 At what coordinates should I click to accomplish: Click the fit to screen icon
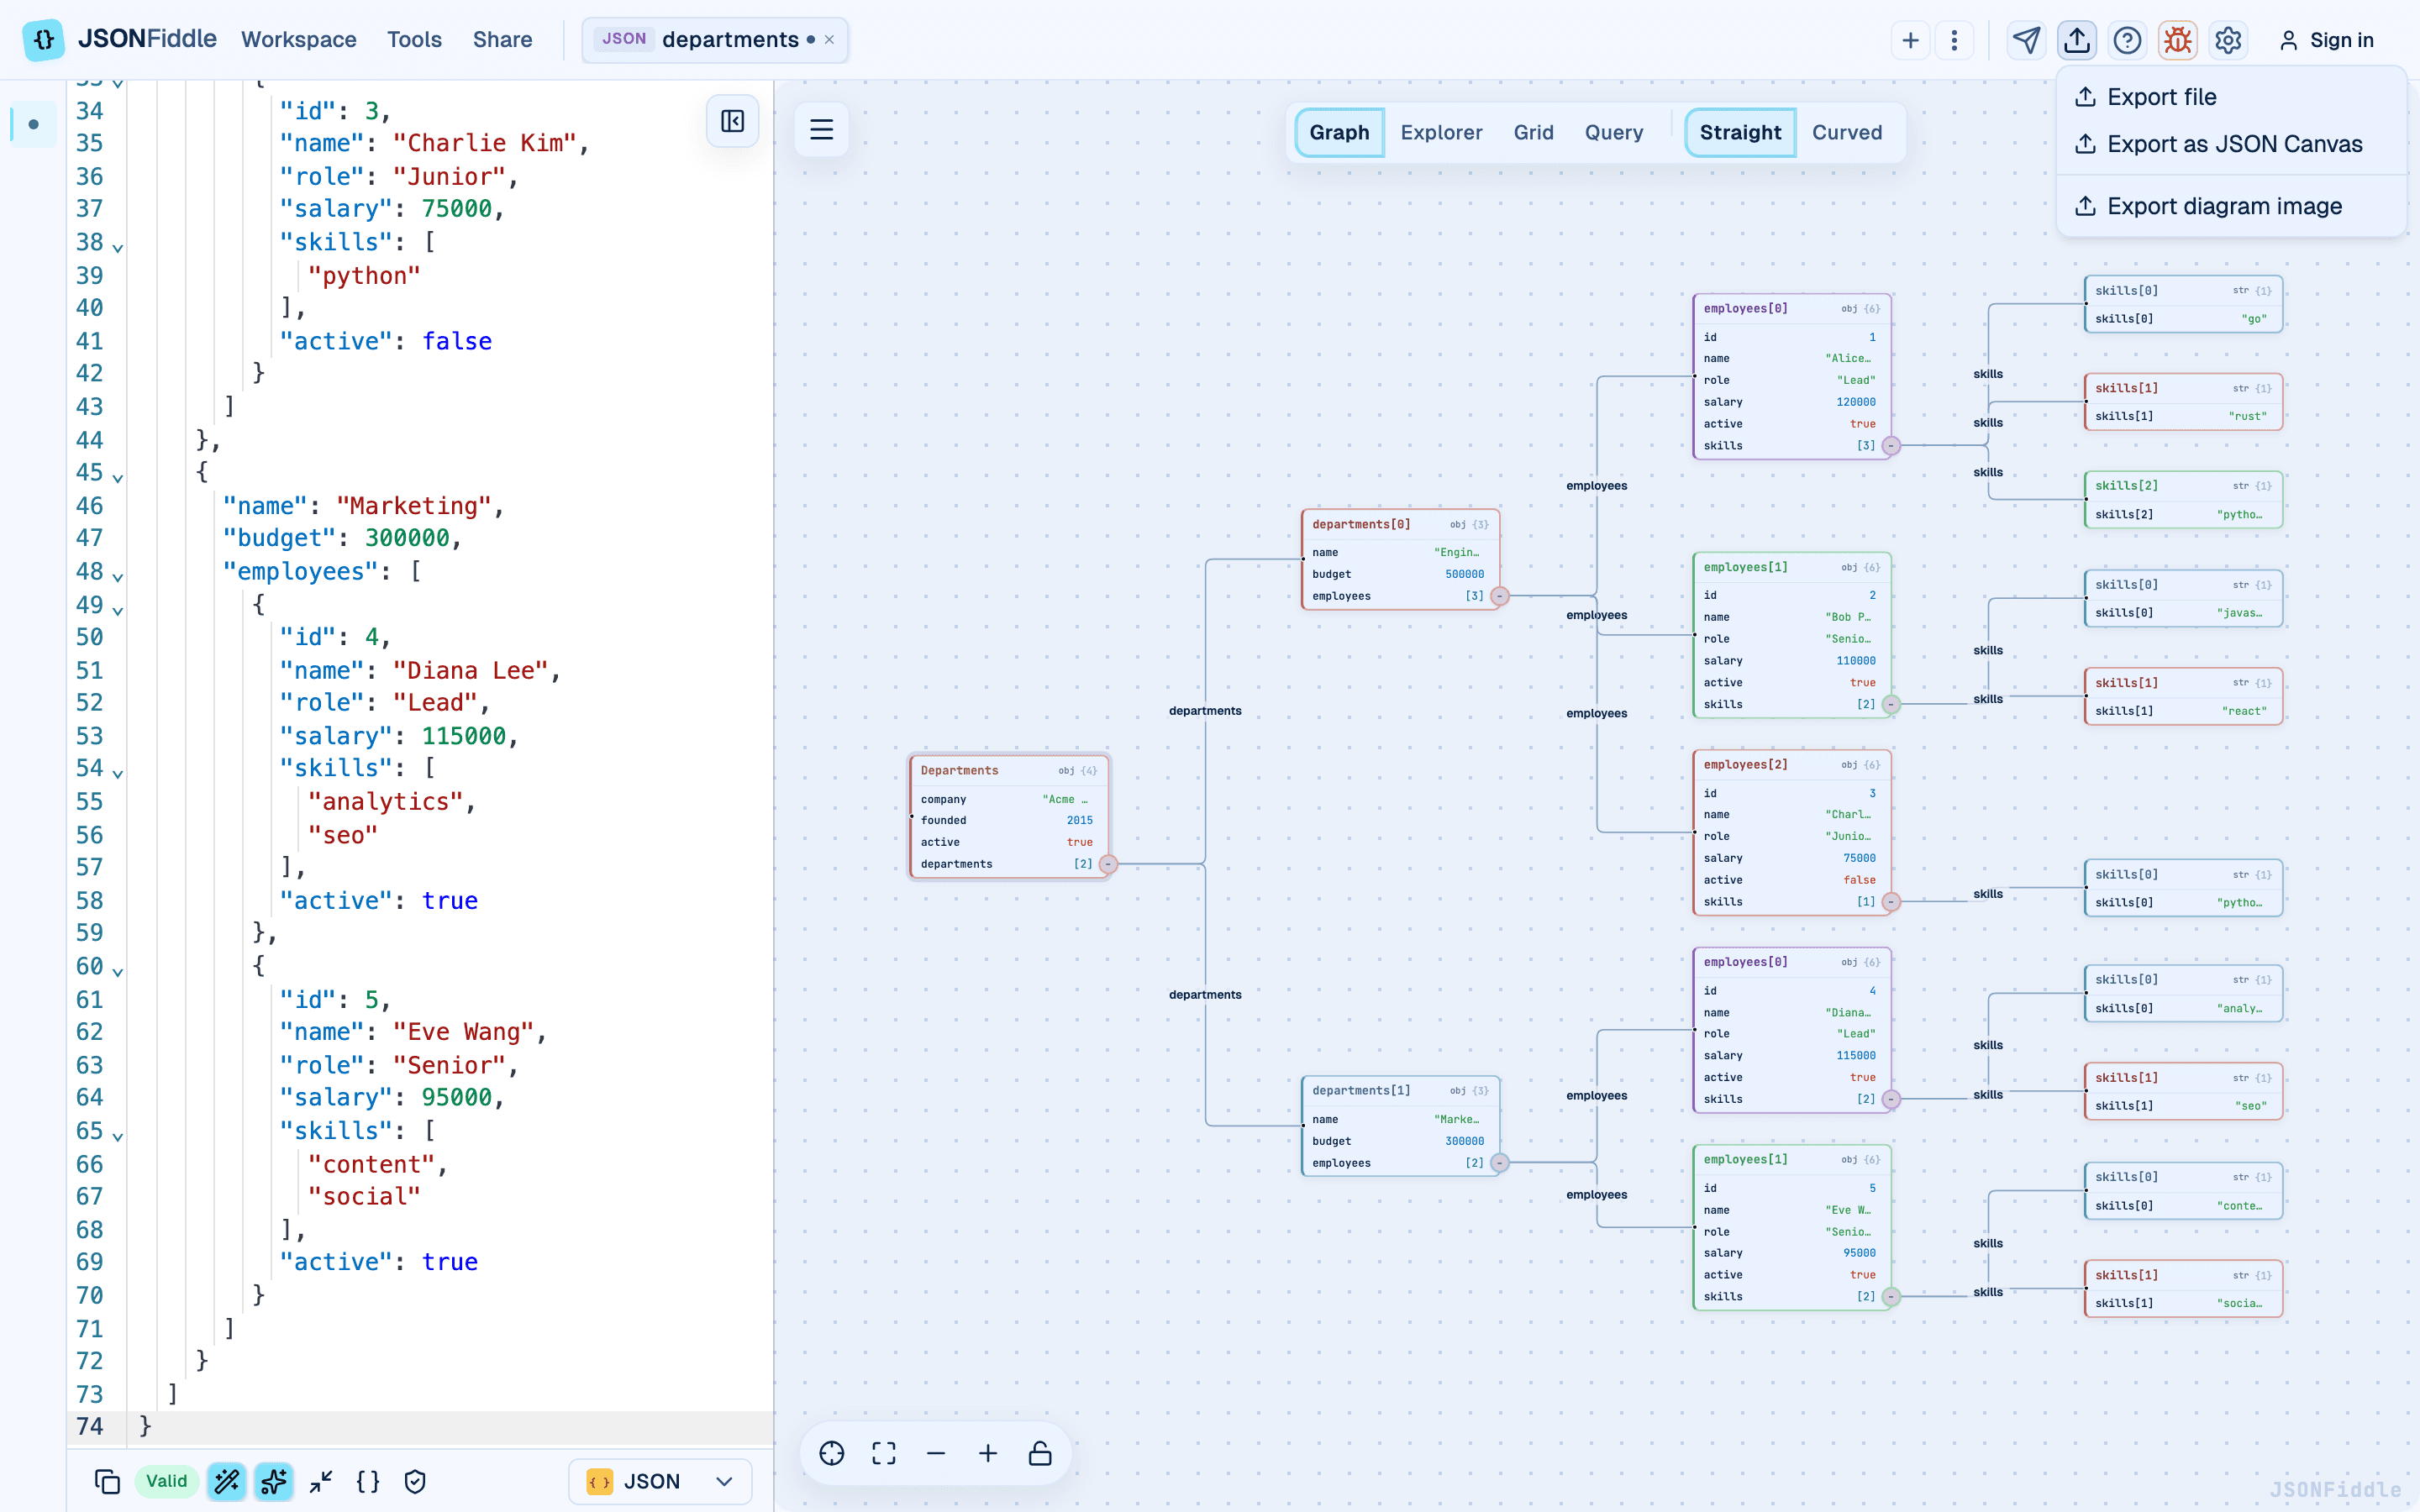(x=884, y=1453)
